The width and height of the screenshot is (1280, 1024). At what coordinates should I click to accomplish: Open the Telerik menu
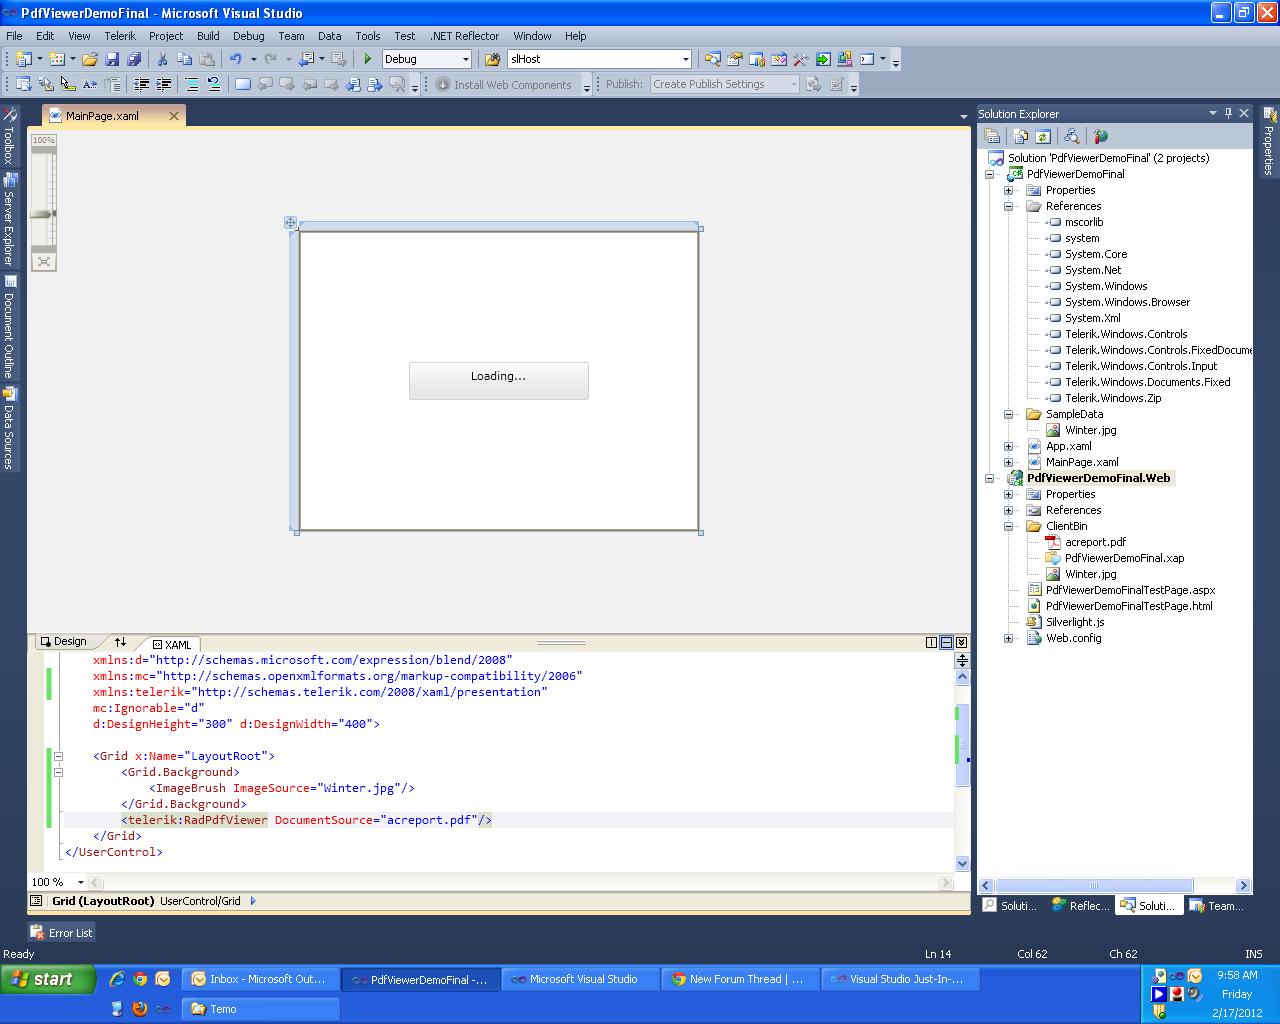(x=120, y=36)
